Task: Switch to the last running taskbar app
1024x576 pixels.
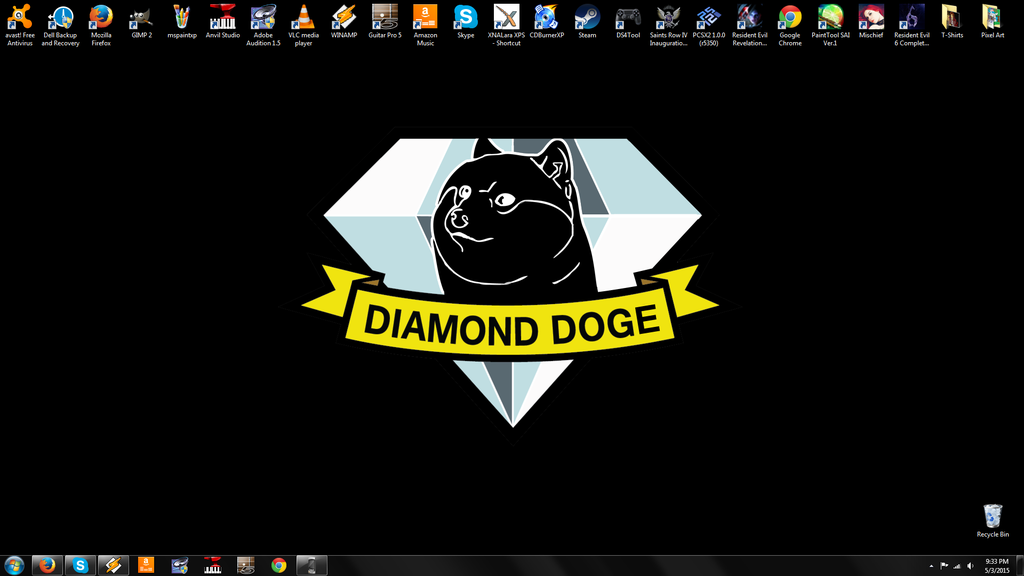Action: coord(312,566)
